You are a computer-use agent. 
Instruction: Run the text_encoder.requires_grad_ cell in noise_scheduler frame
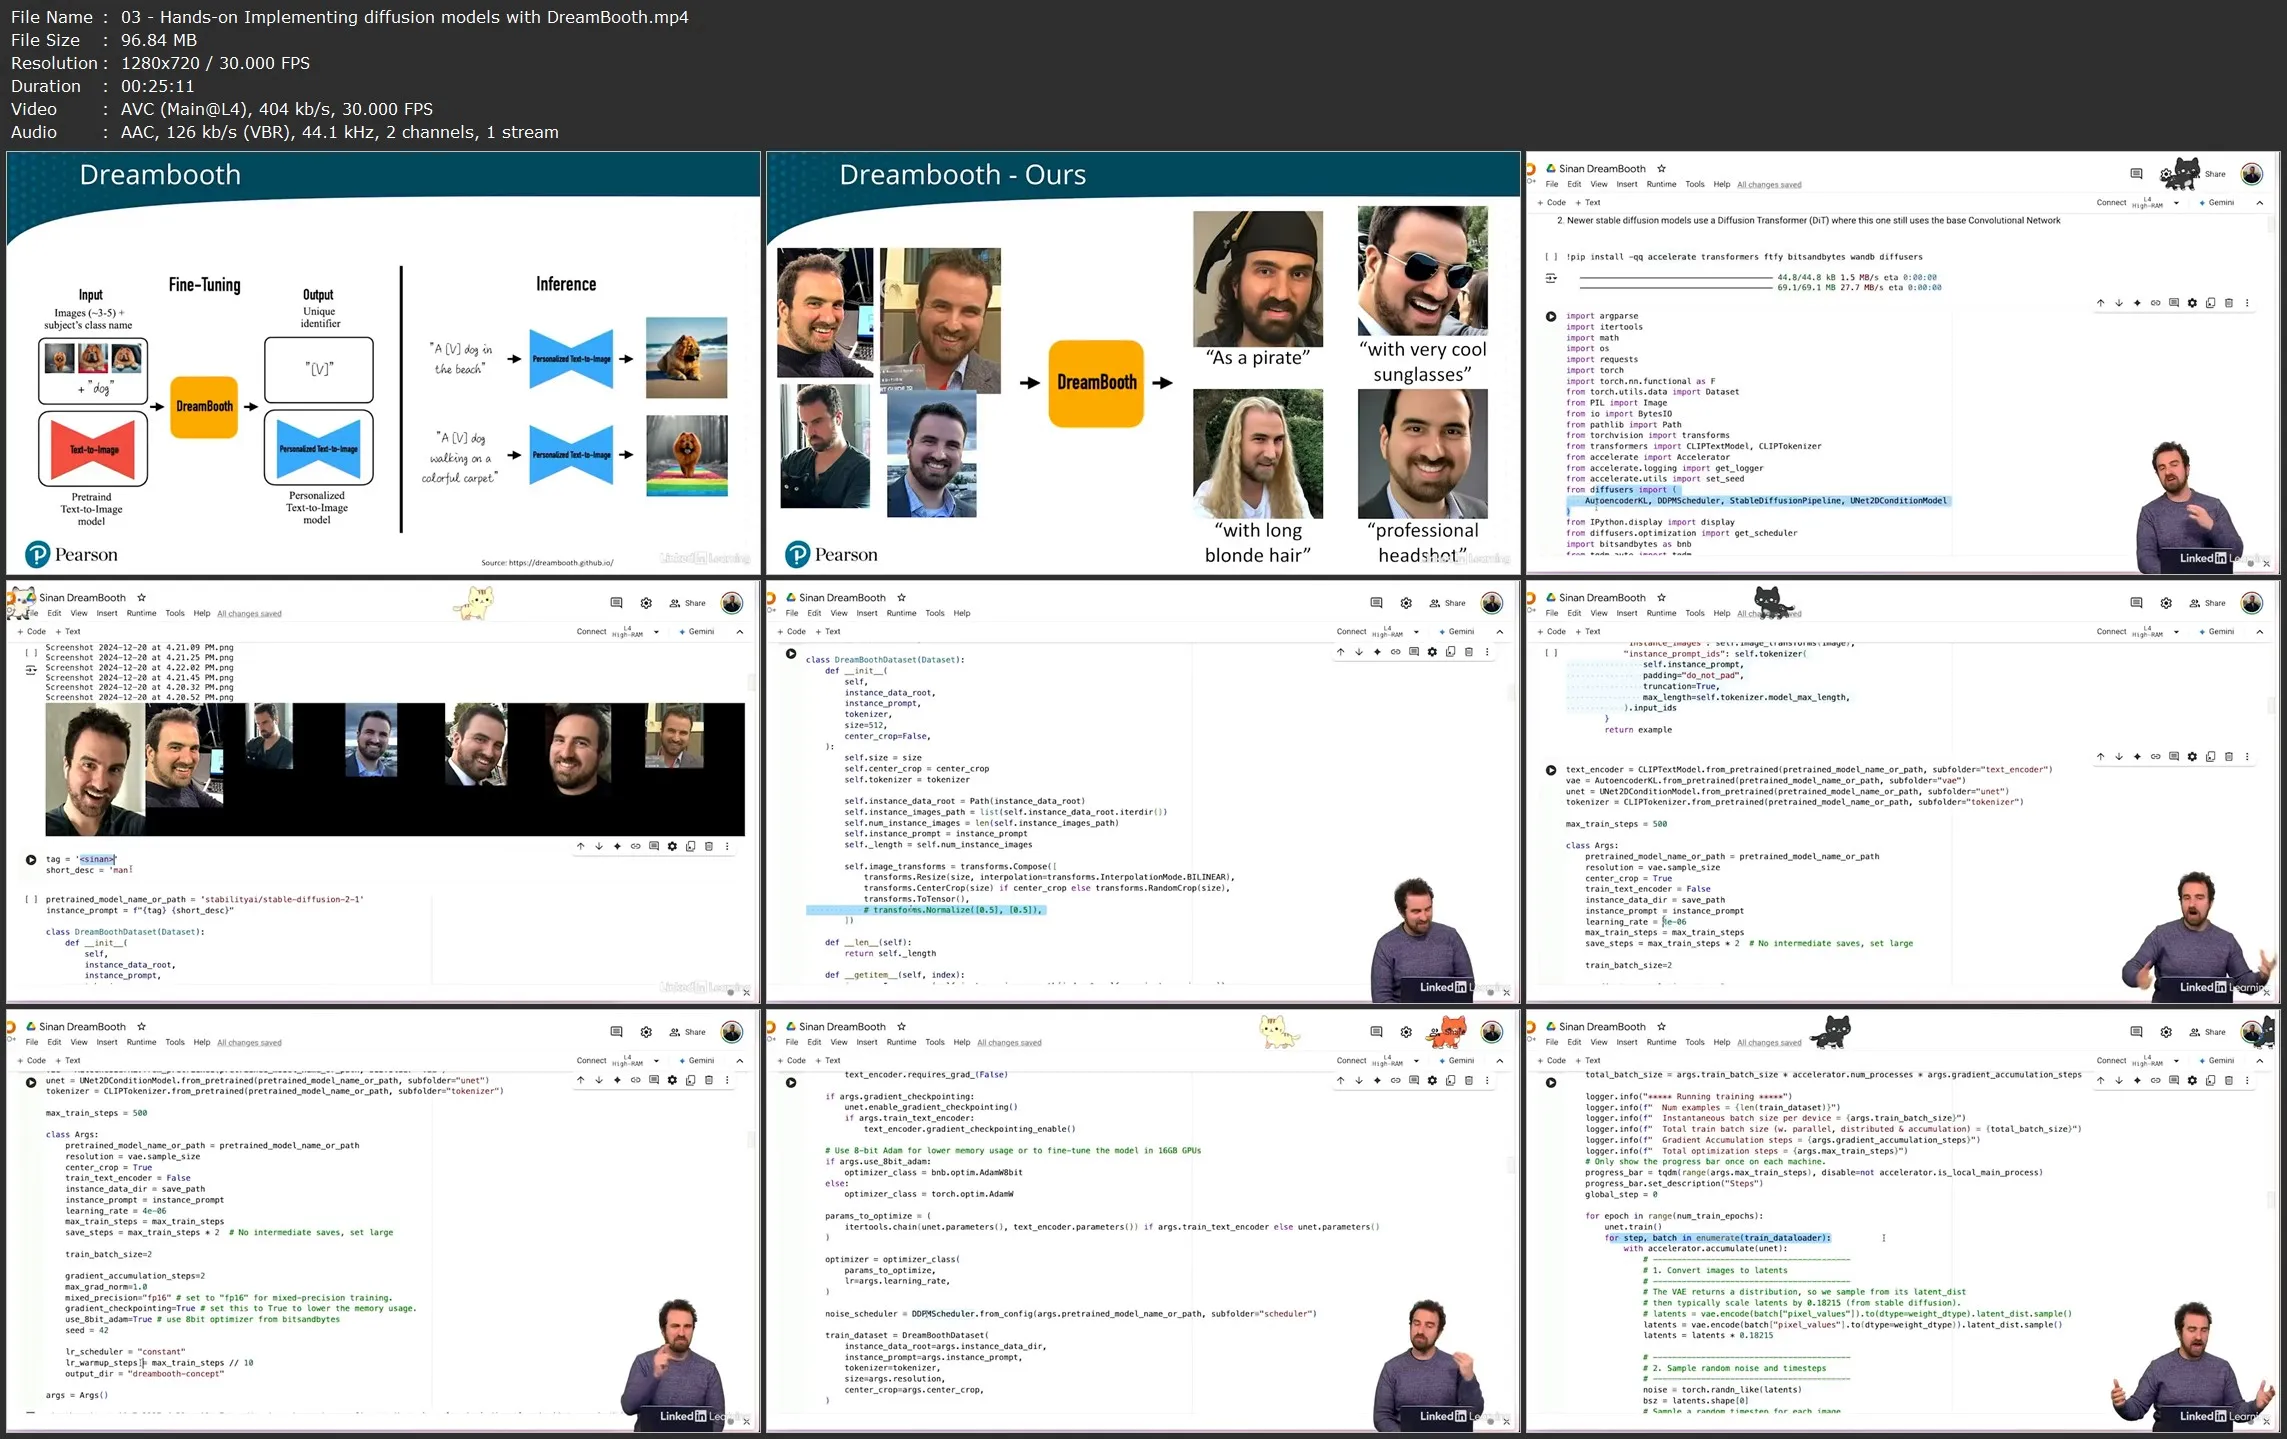(791, 1082)
